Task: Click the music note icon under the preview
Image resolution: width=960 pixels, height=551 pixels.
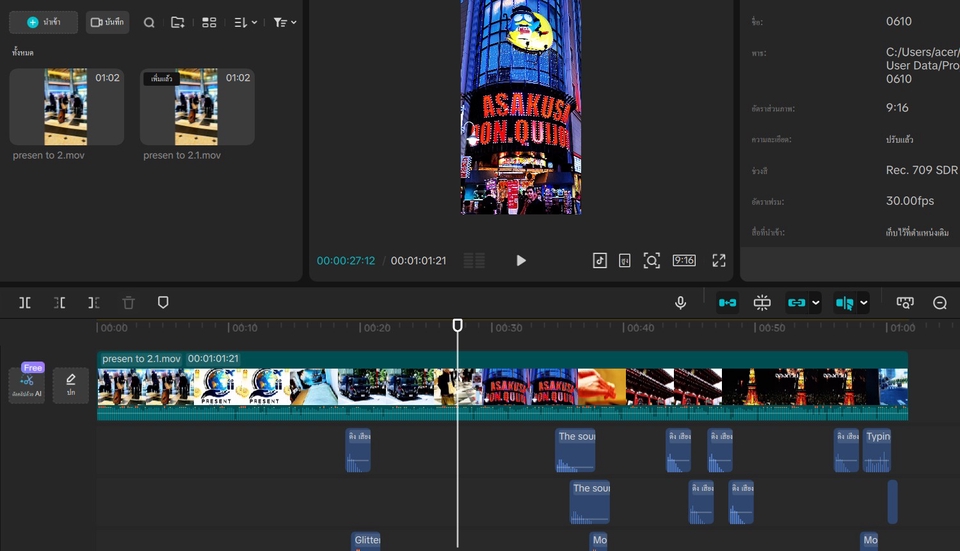Action: click(x=599, y=261)
